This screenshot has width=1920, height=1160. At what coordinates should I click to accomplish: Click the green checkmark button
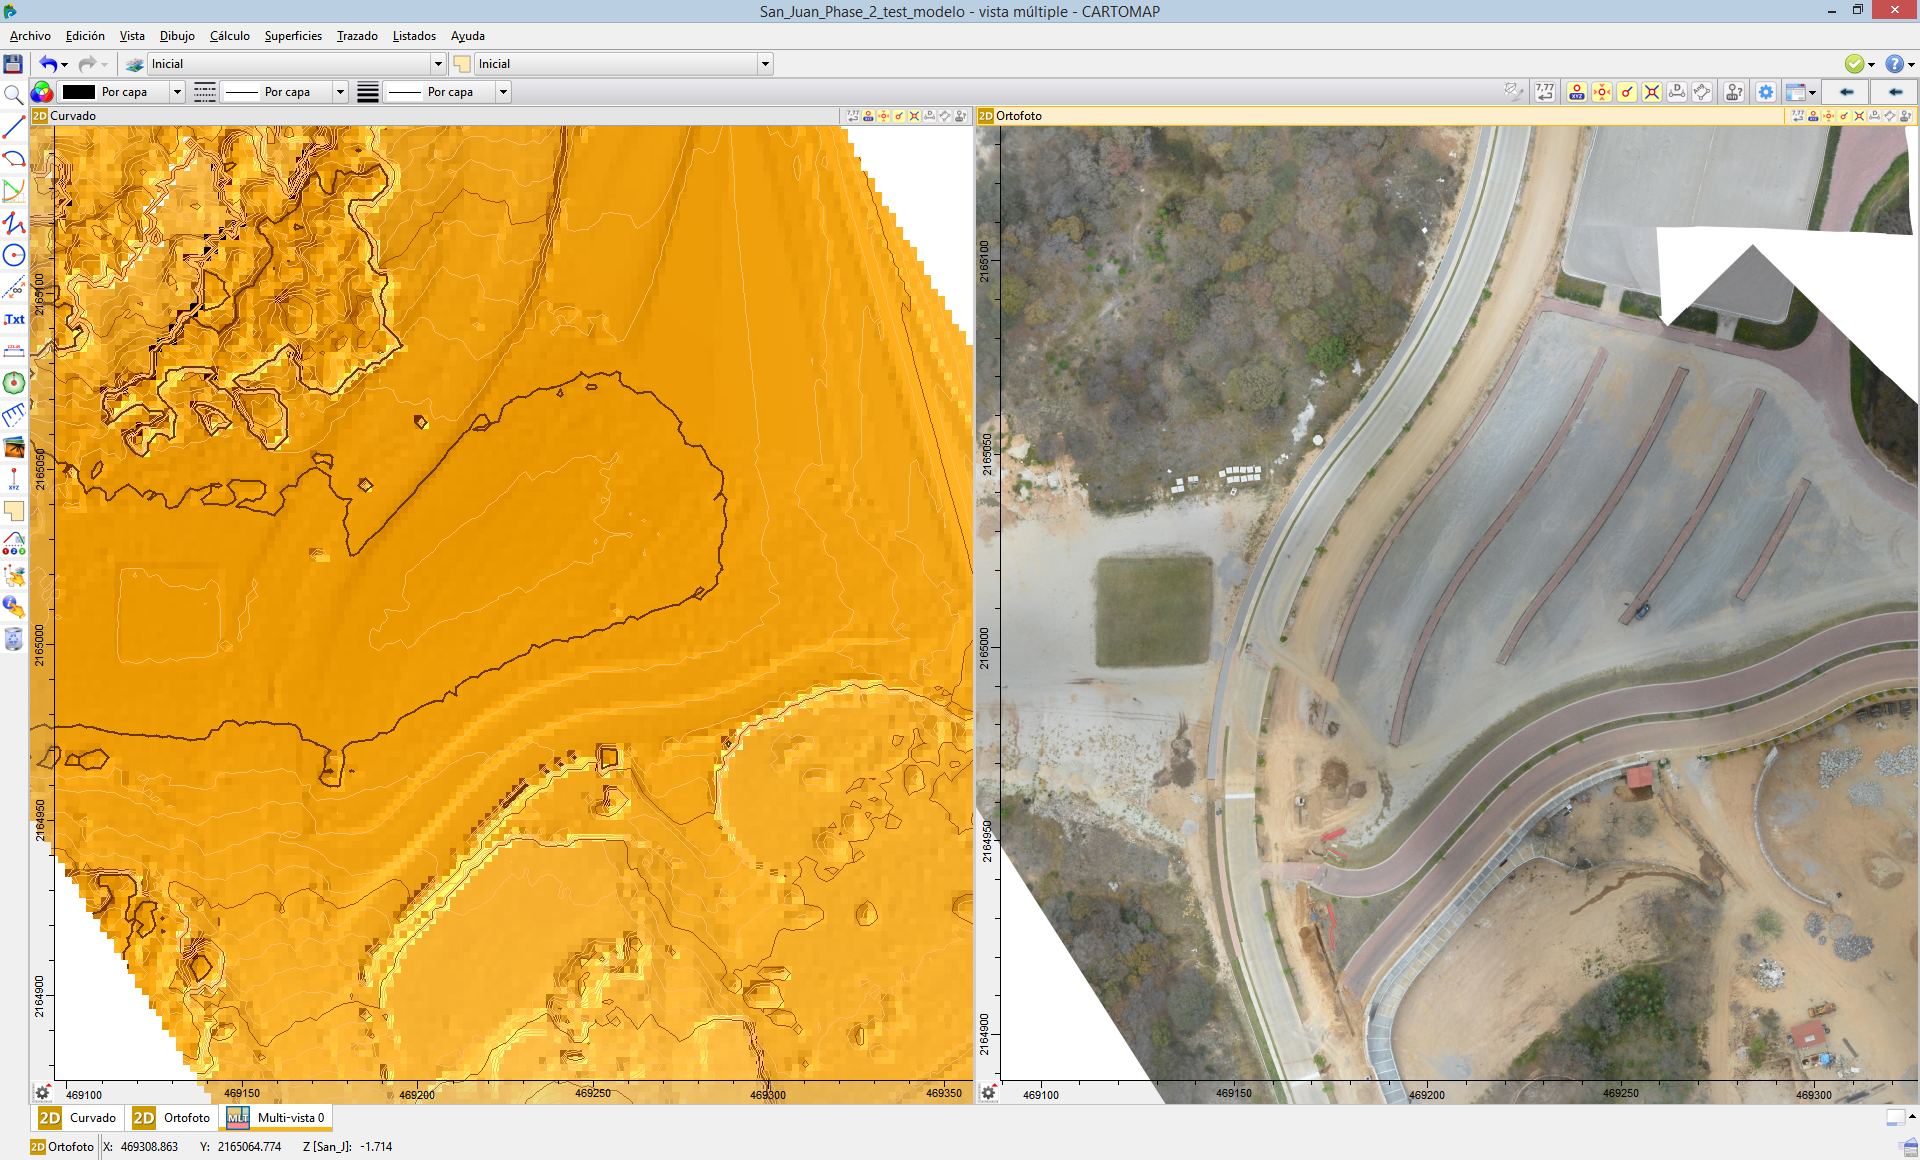pyautogui.click(x=1854, y=64)
